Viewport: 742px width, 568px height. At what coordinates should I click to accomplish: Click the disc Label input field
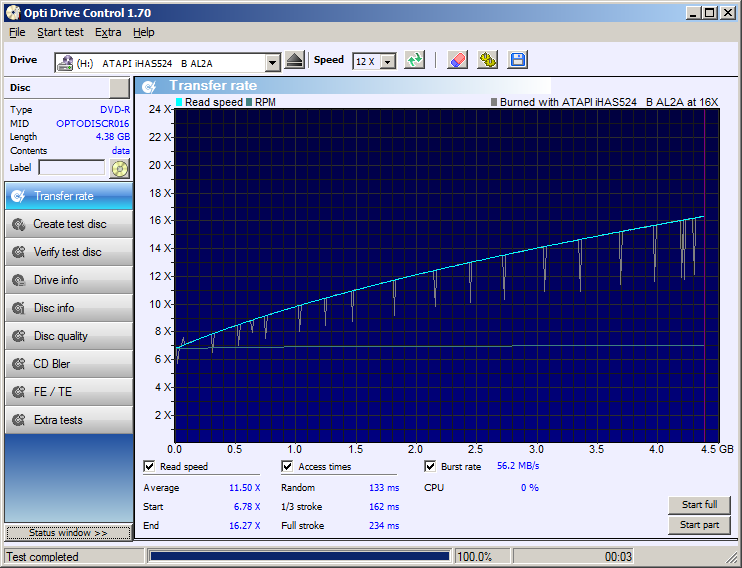pos(71,168)
